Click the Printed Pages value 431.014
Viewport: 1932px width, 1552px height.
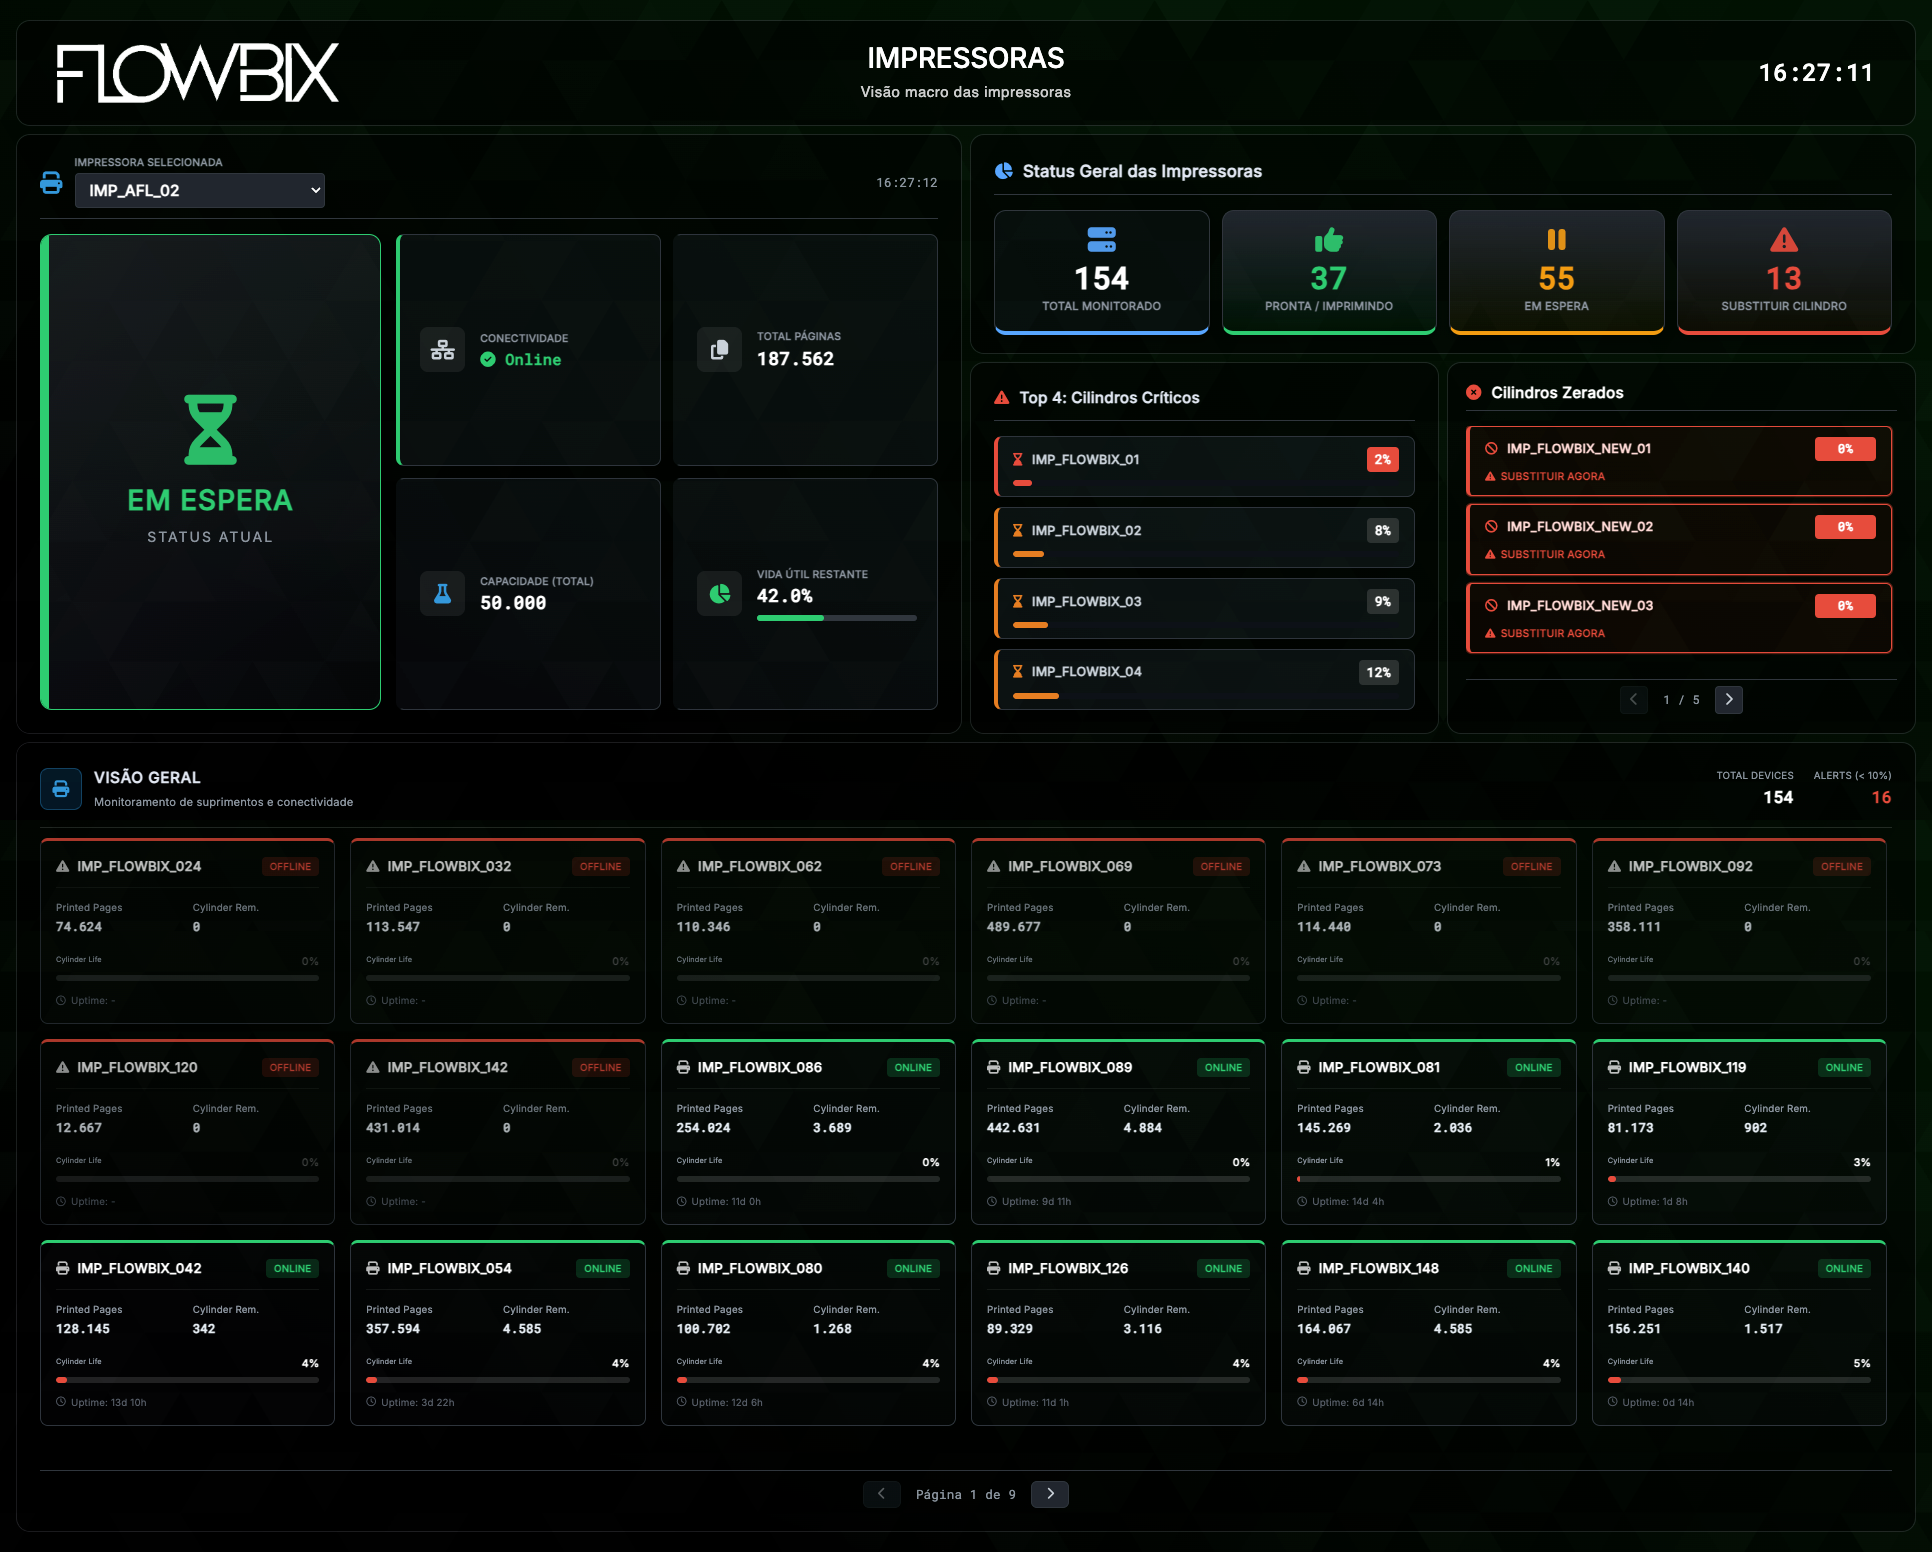(x=393, y=1129)
